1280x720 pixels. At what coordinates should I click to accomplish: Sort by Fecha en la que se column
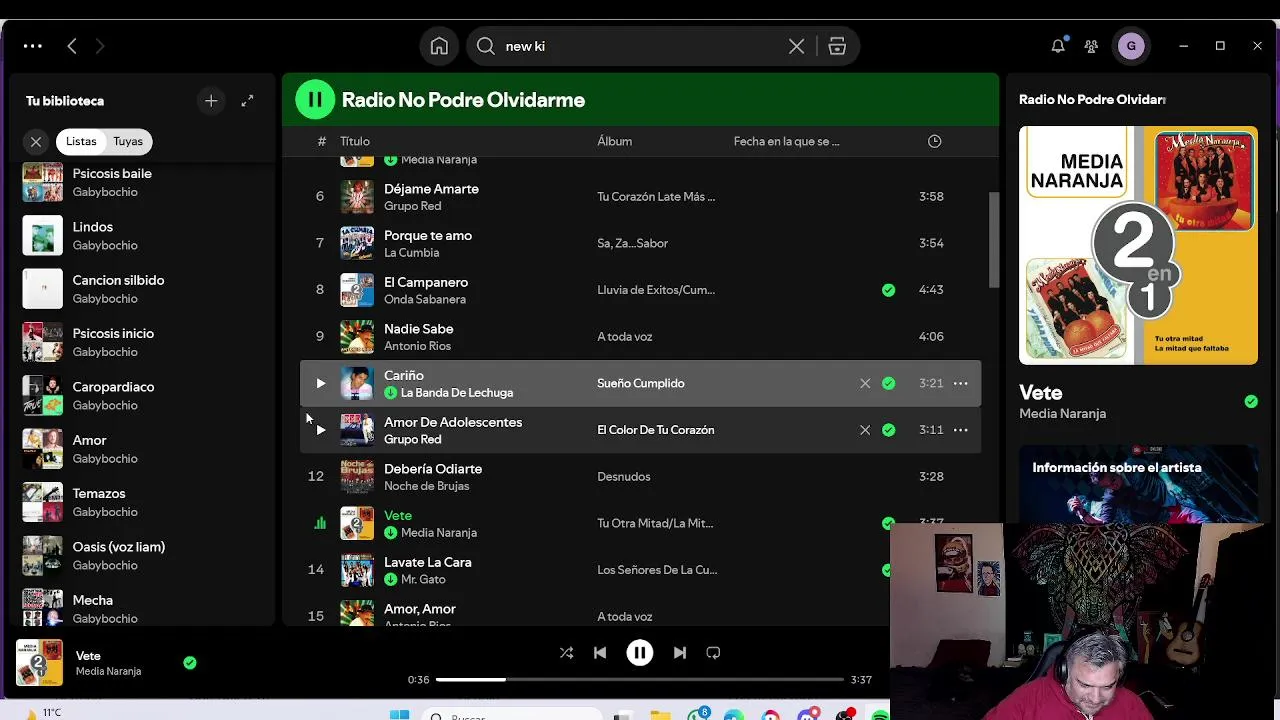786,141
